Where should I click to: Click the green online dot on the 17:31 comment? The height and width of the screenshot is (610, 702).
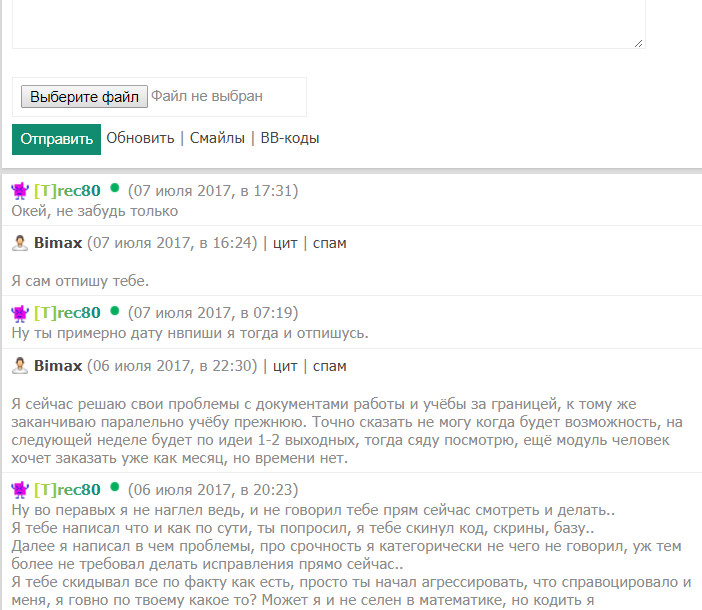tap(115, 188)
